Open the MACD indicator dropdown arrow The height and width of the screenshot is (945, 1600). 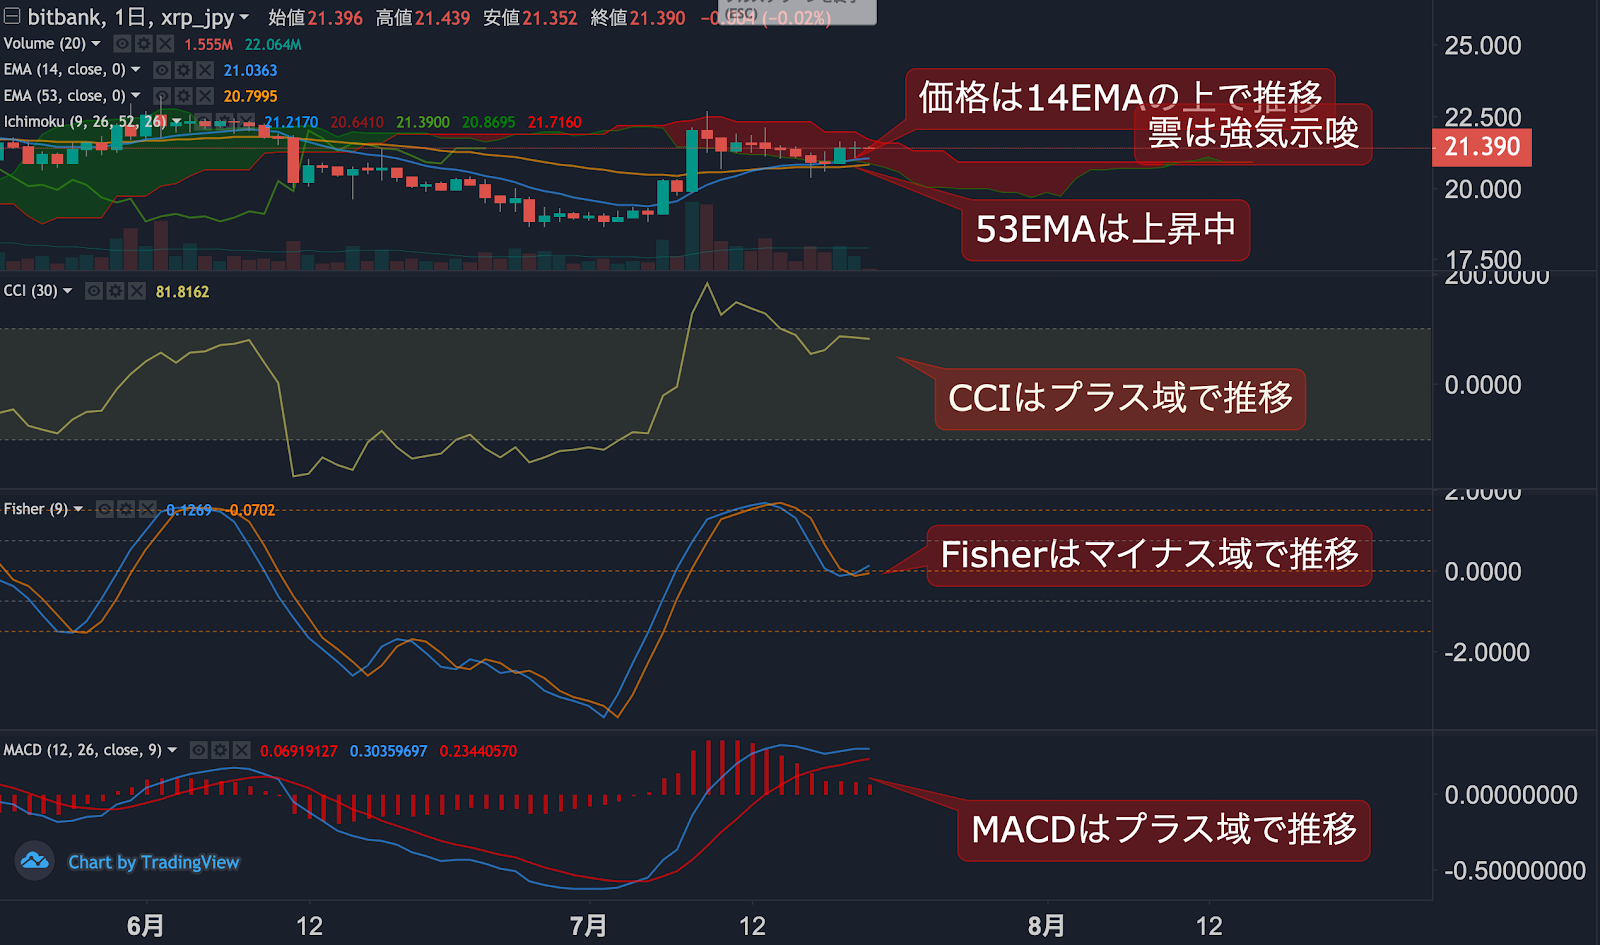172,750
